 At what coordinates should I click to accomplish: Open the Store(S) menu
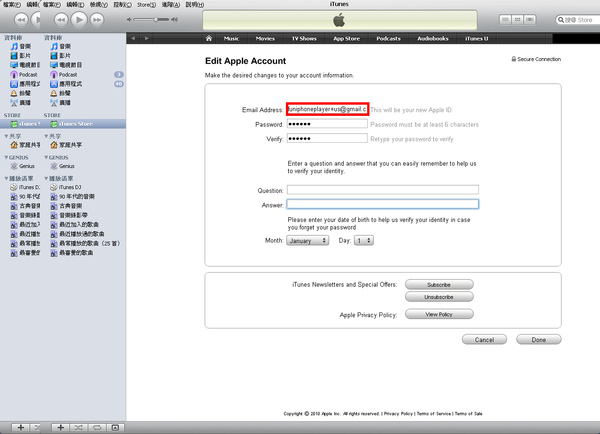pos(147,5)
